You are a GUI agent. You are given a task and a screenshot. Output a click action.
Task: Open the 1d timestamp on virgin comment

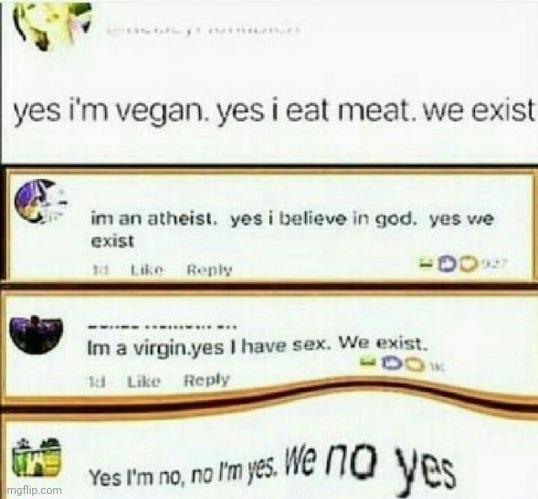pos(96,381)
